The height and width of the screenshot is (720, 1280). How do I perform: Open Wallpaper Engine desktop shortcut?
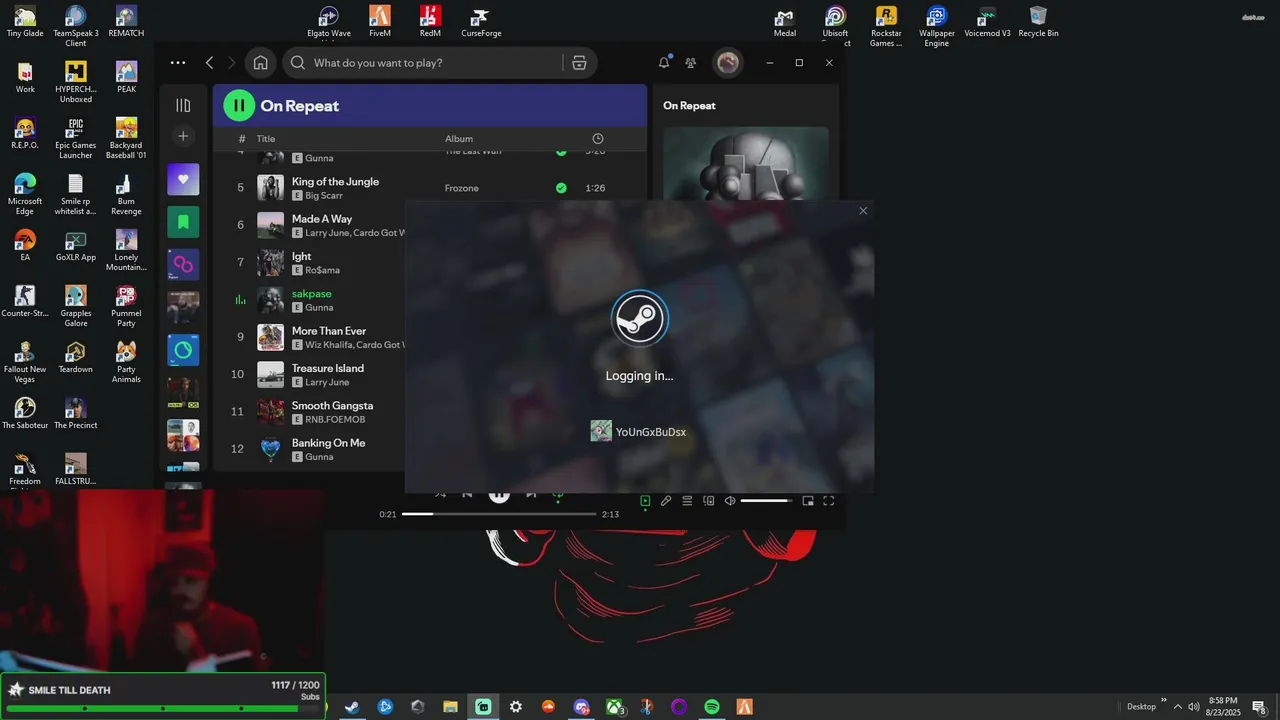(x=936, y=26)
